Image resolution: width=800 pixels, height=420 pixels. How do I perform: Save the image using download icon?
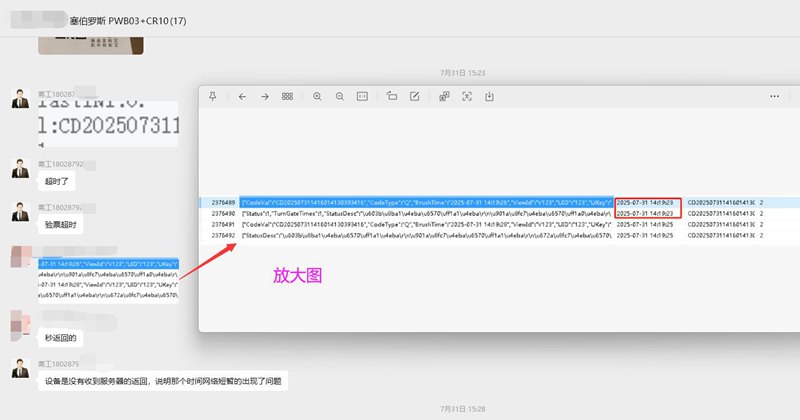(x=490, y=97)
